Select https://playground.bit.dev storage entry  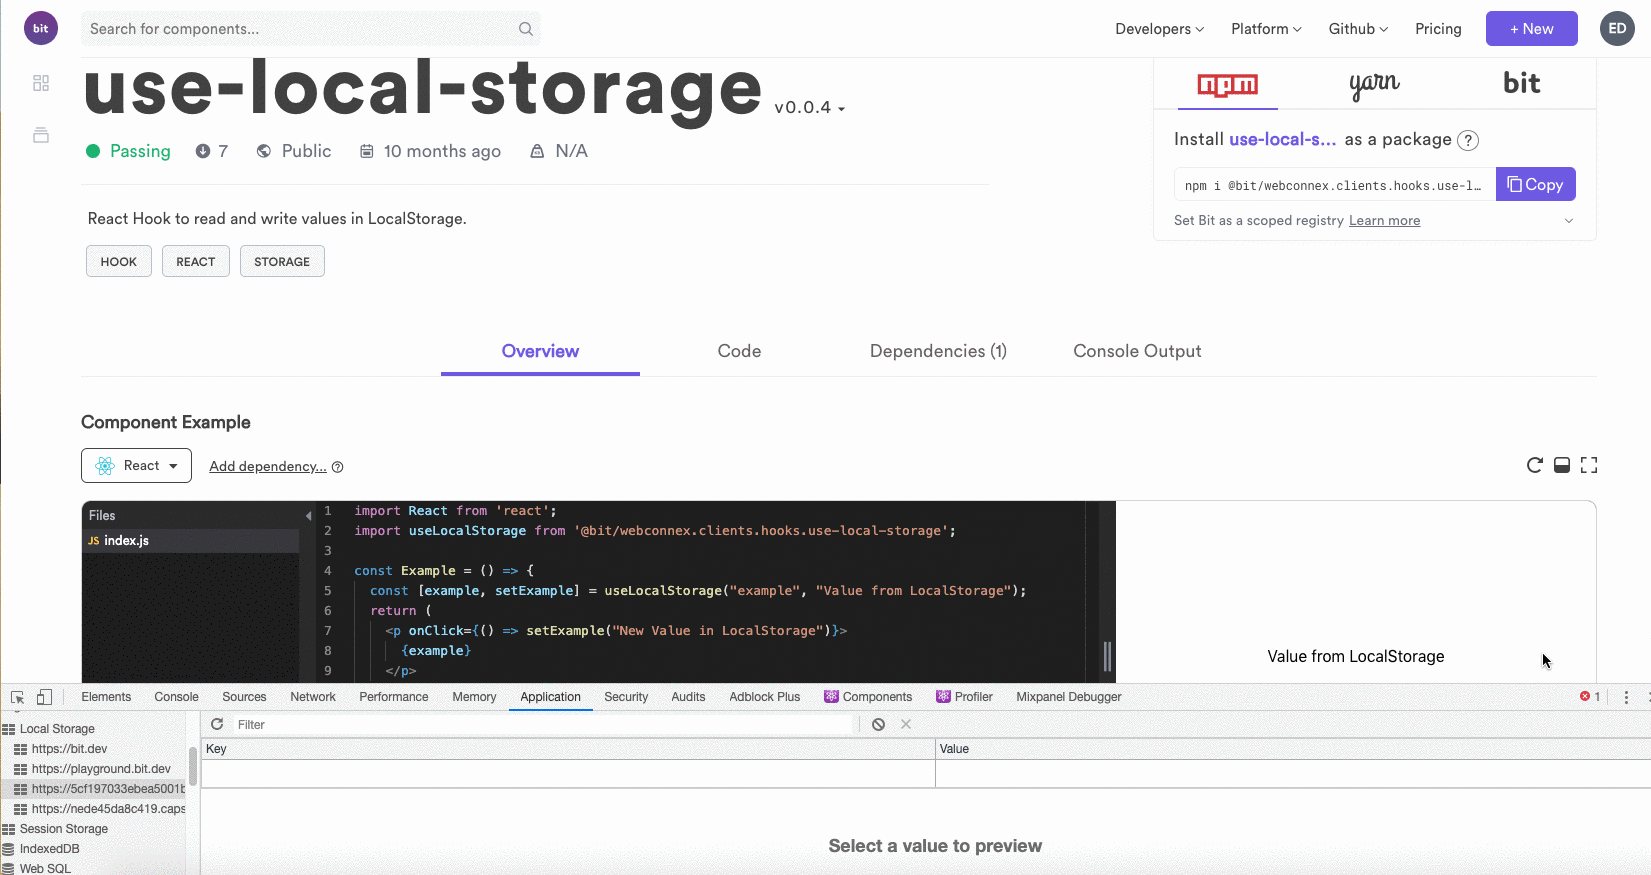(100, 769)
